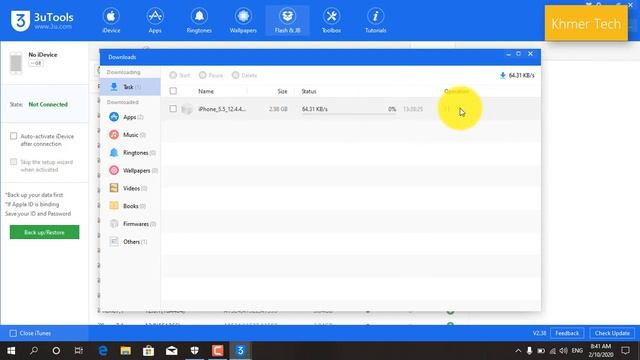Screen dimensions: 640x360
Task: Toggle the Close iTunes checkbox
Action: (x=13, y=333)
